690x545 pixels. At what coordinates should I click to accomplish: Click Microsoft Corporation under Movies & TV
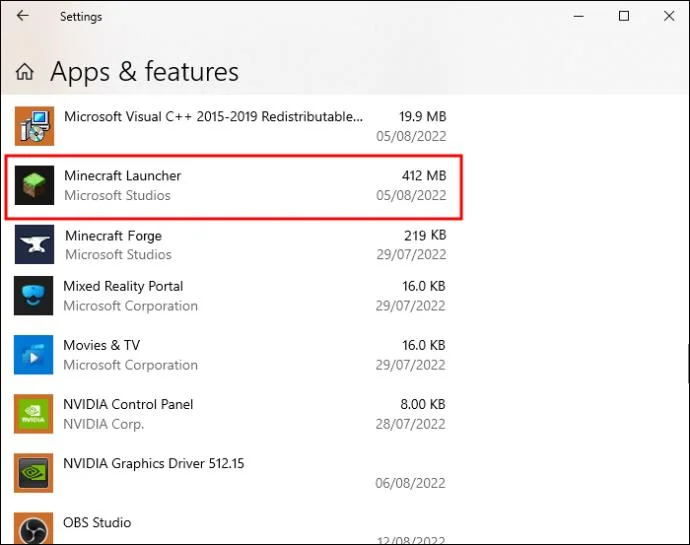tap(130, 365)
